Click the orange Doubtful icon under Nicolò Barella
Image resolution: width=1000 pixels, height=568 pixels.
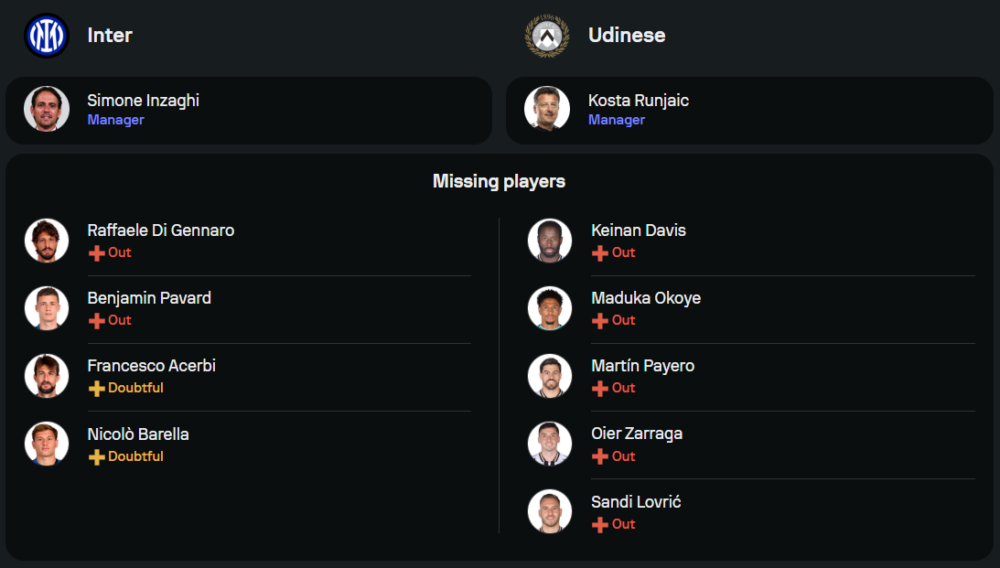[x=97, y=457]
